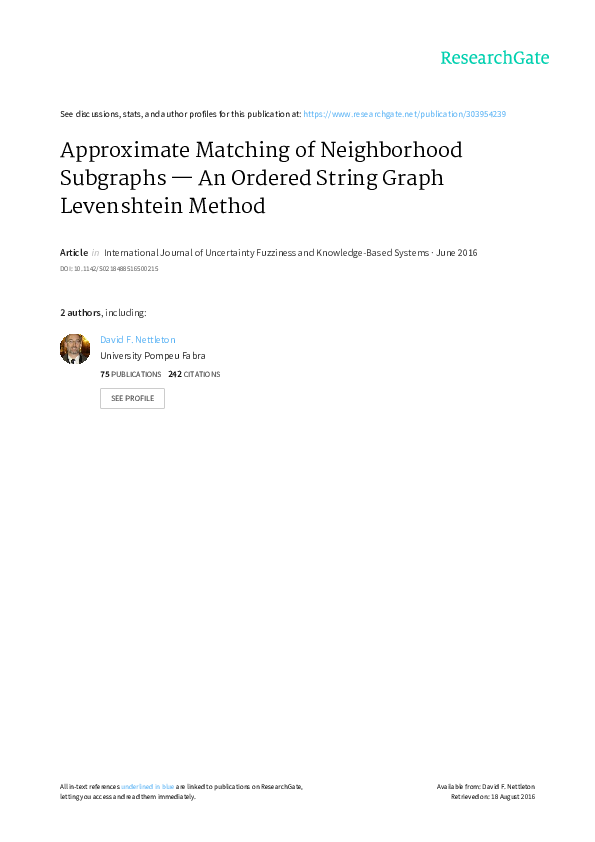
Task: Open the David F. Nettleton author link
Action: [137, 339]
